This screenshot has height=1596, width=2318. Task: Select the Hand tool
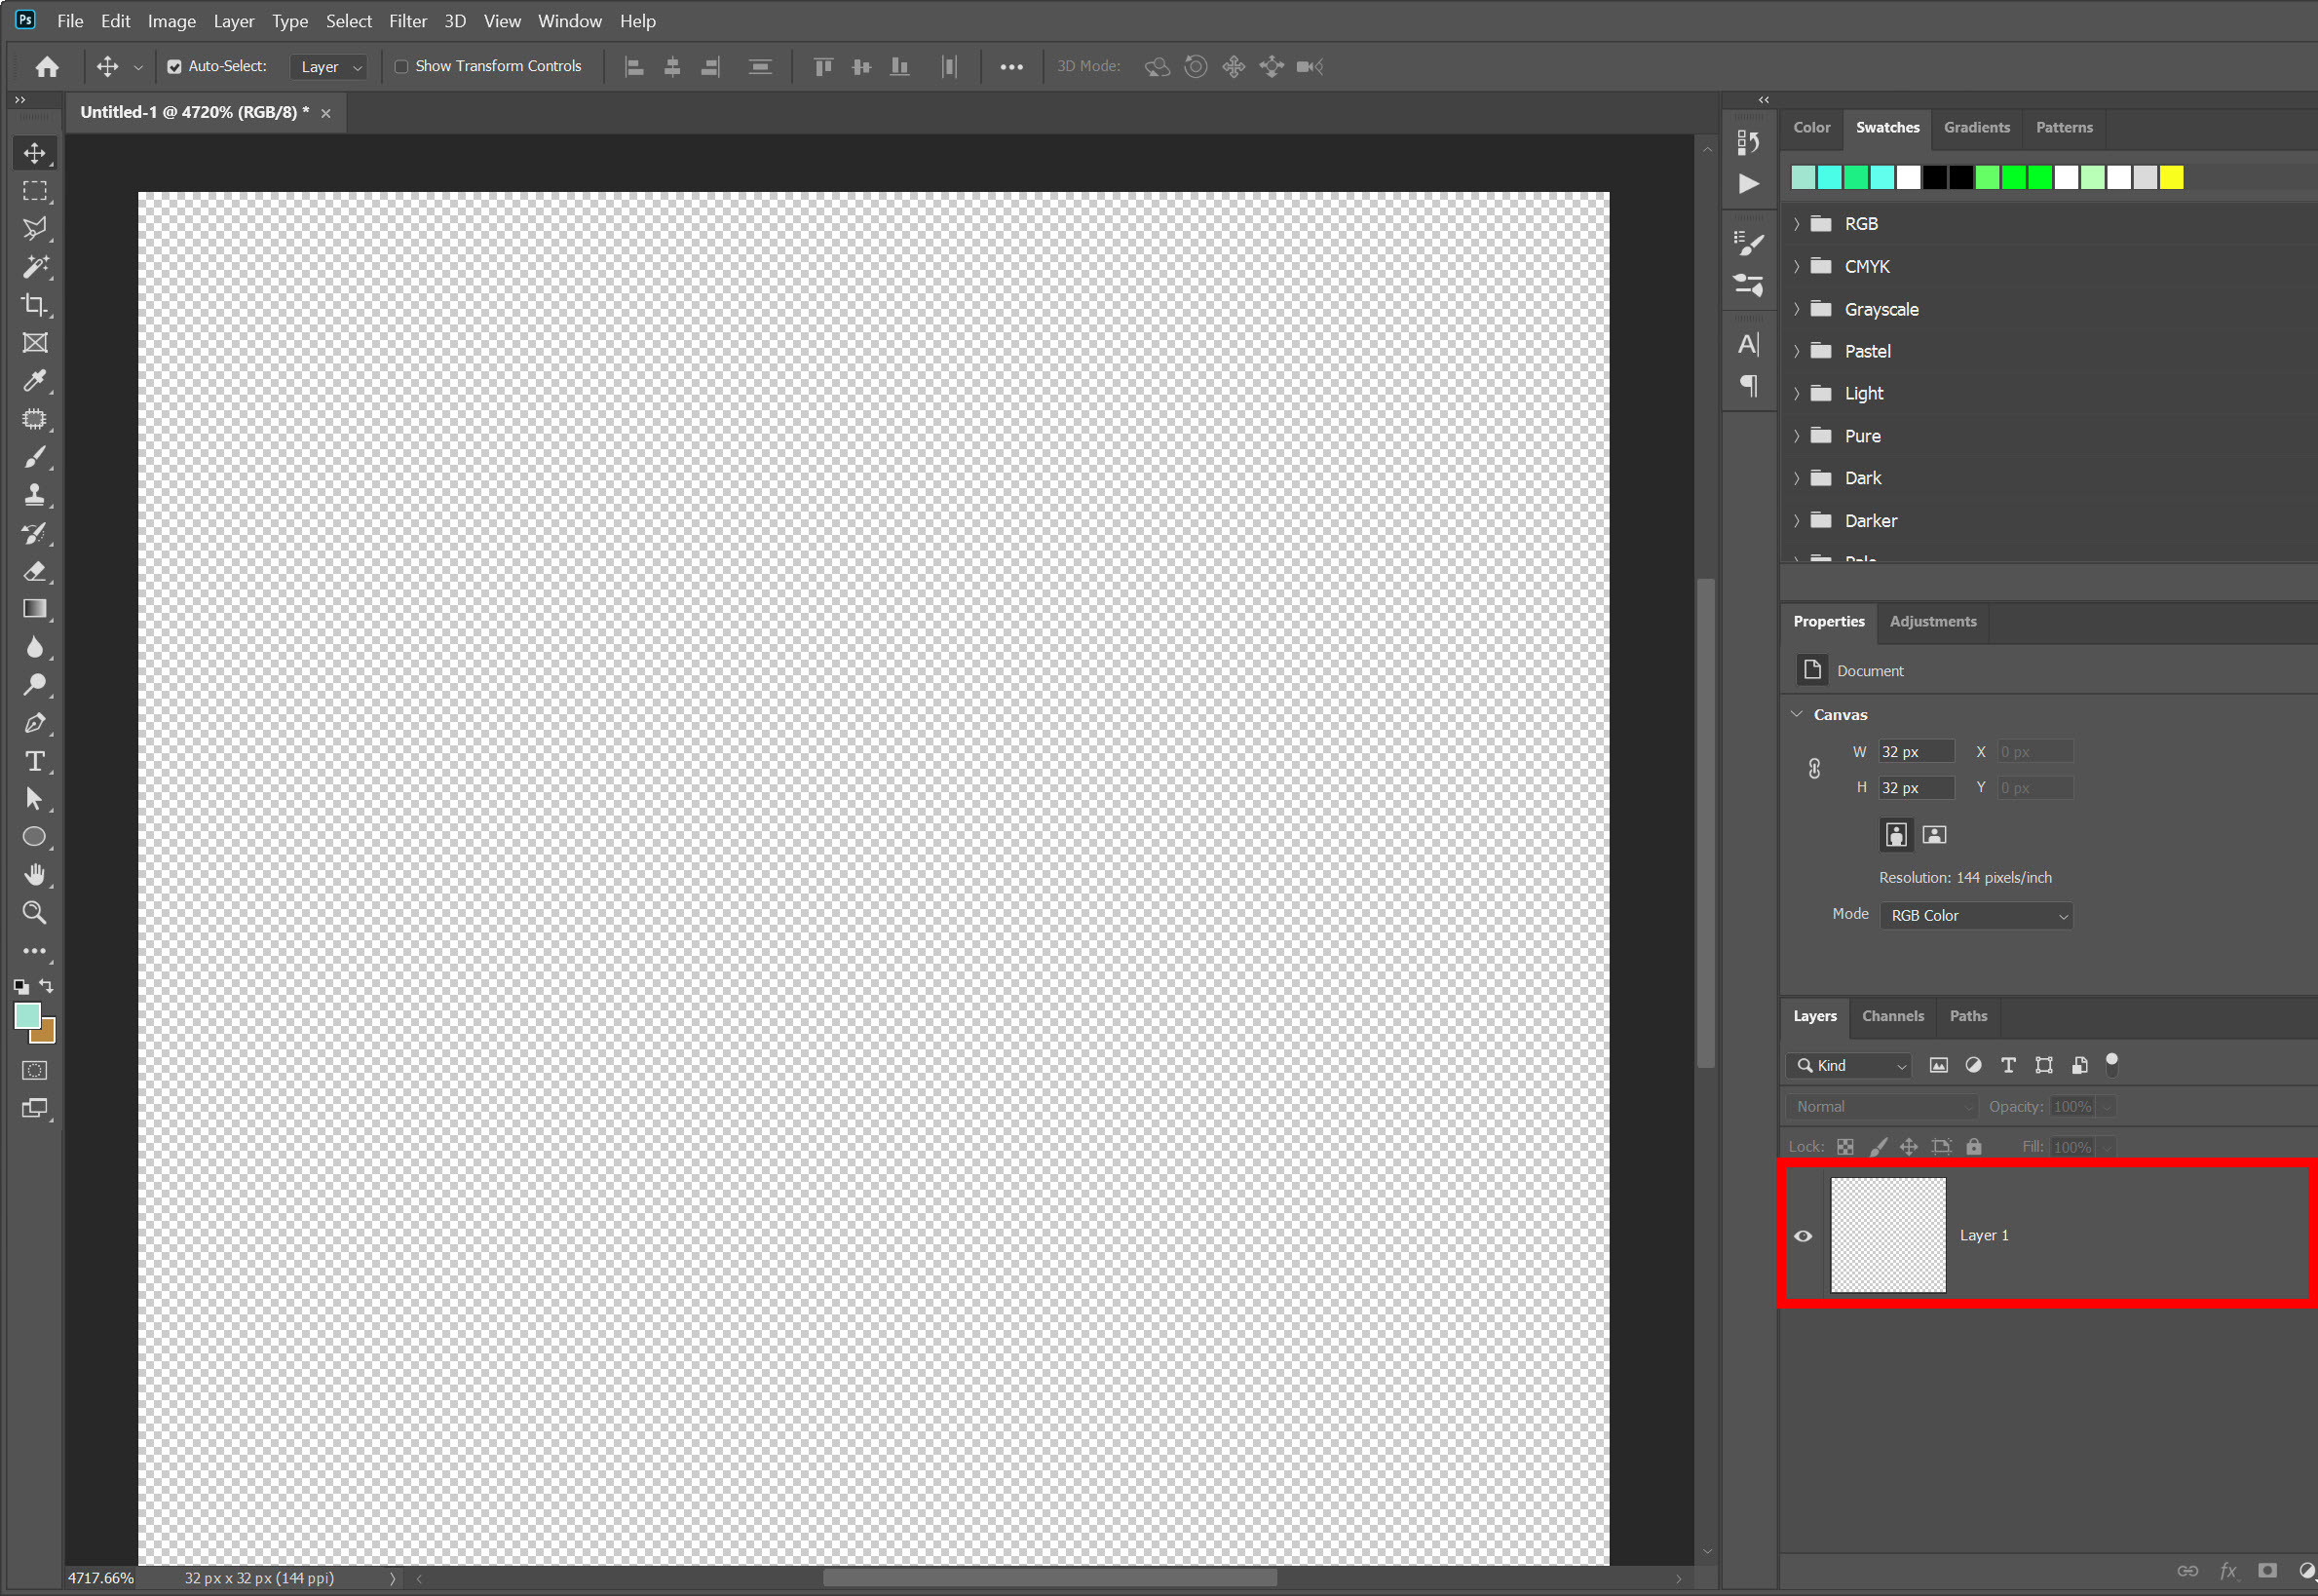35,875
